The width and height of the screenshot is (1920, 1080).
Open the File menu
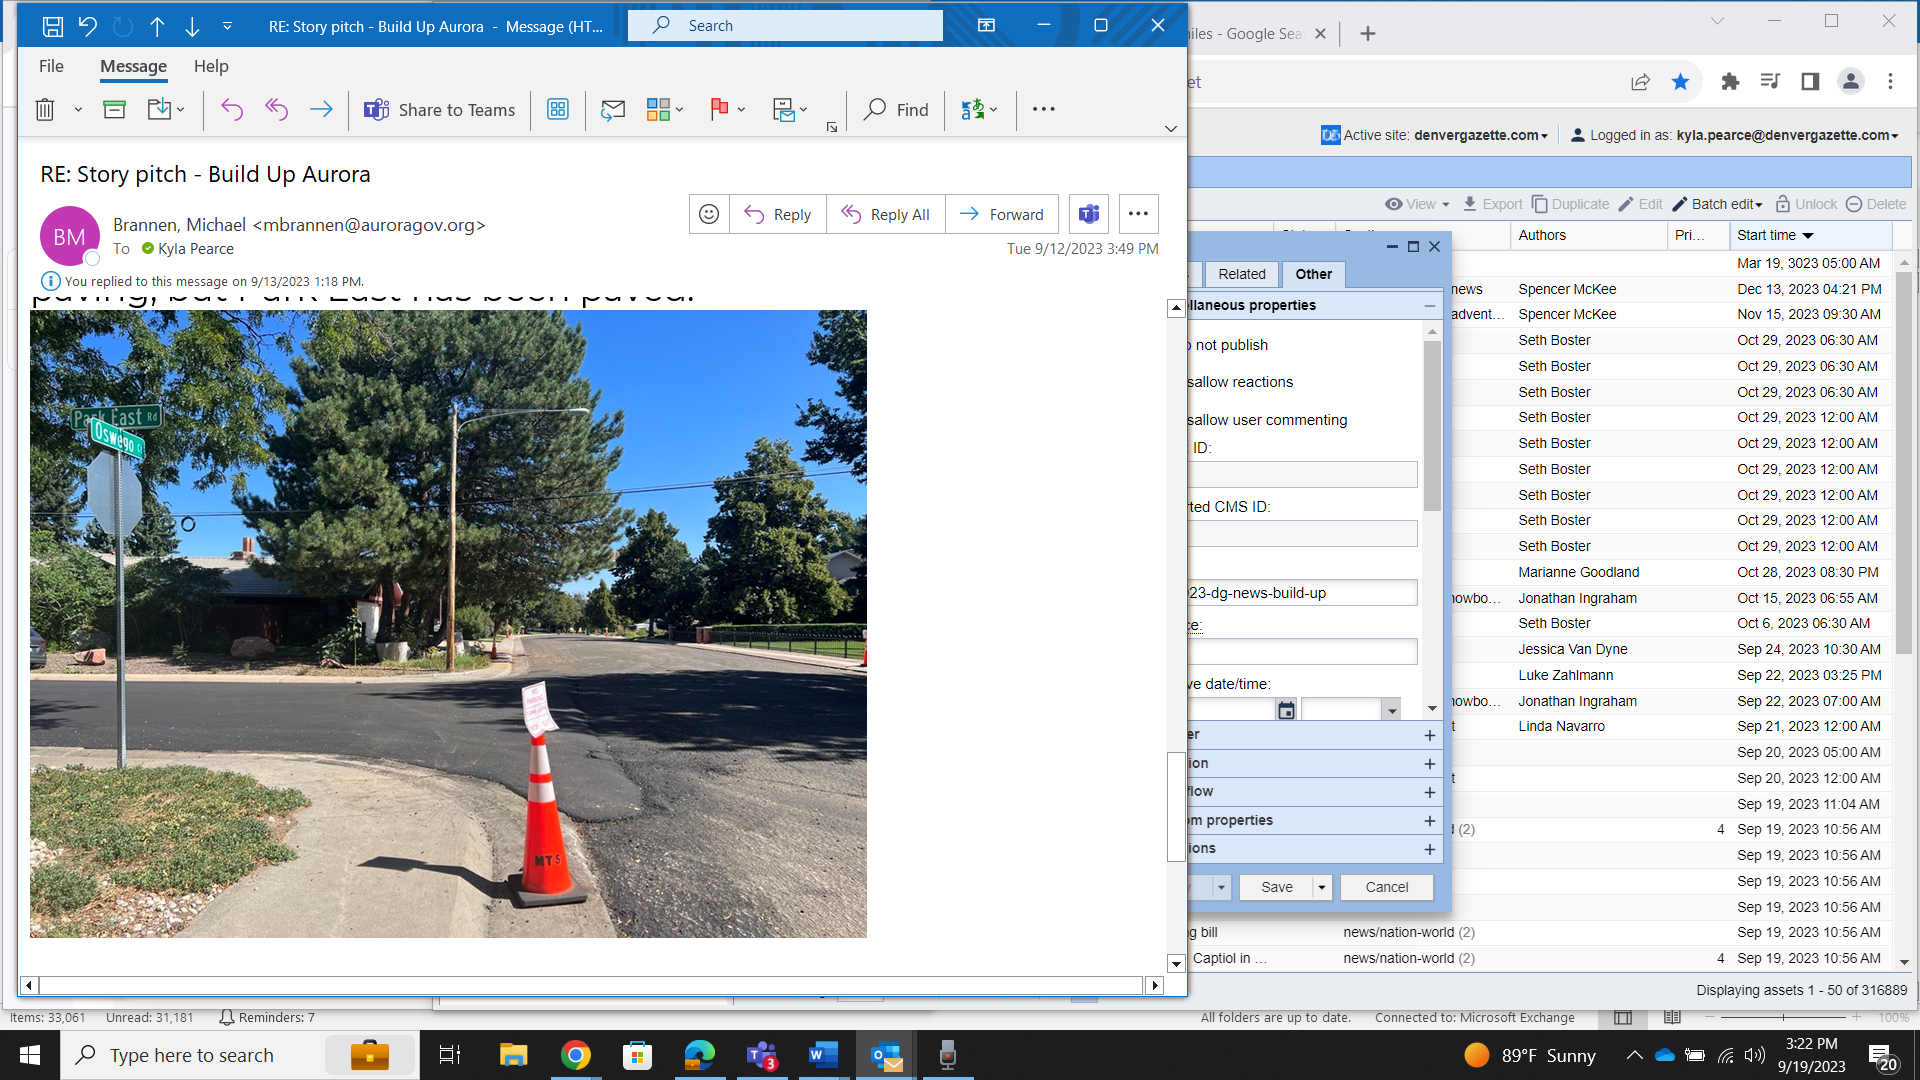tap(51, 66)
